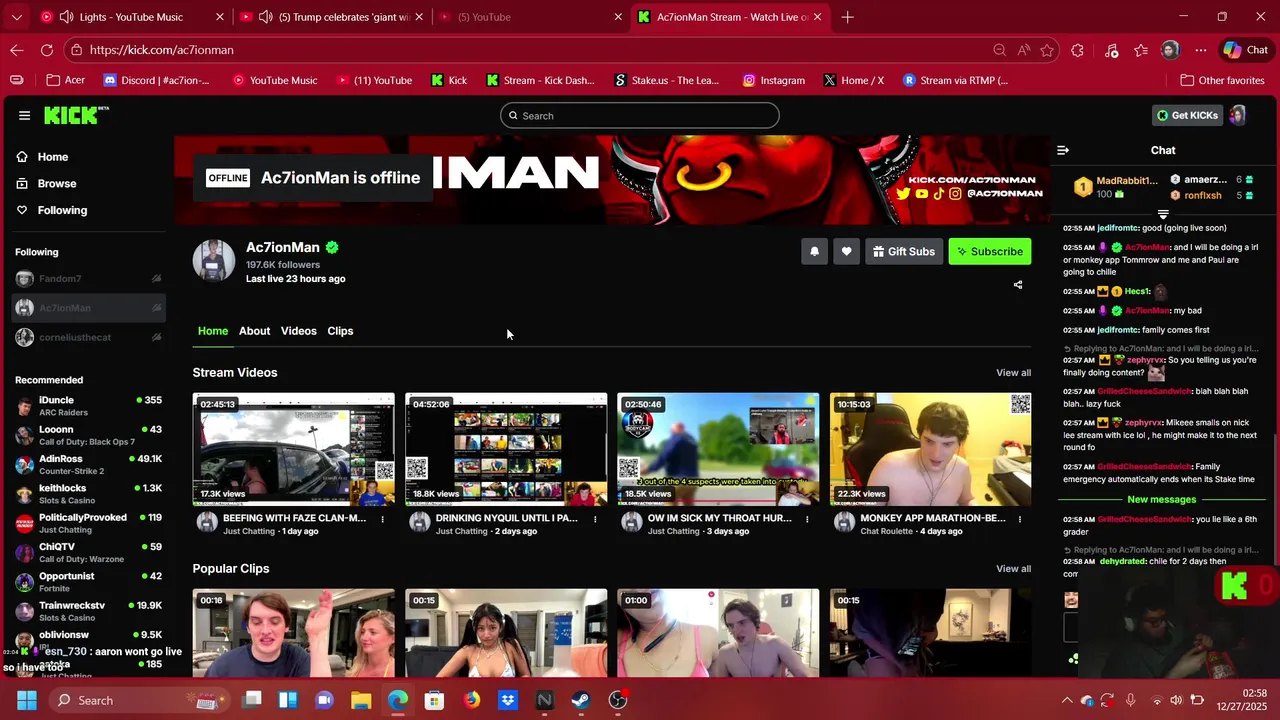Open the Discord bookmark
The height and width of the screenshot is (720, 1280).
click(157, 80)
